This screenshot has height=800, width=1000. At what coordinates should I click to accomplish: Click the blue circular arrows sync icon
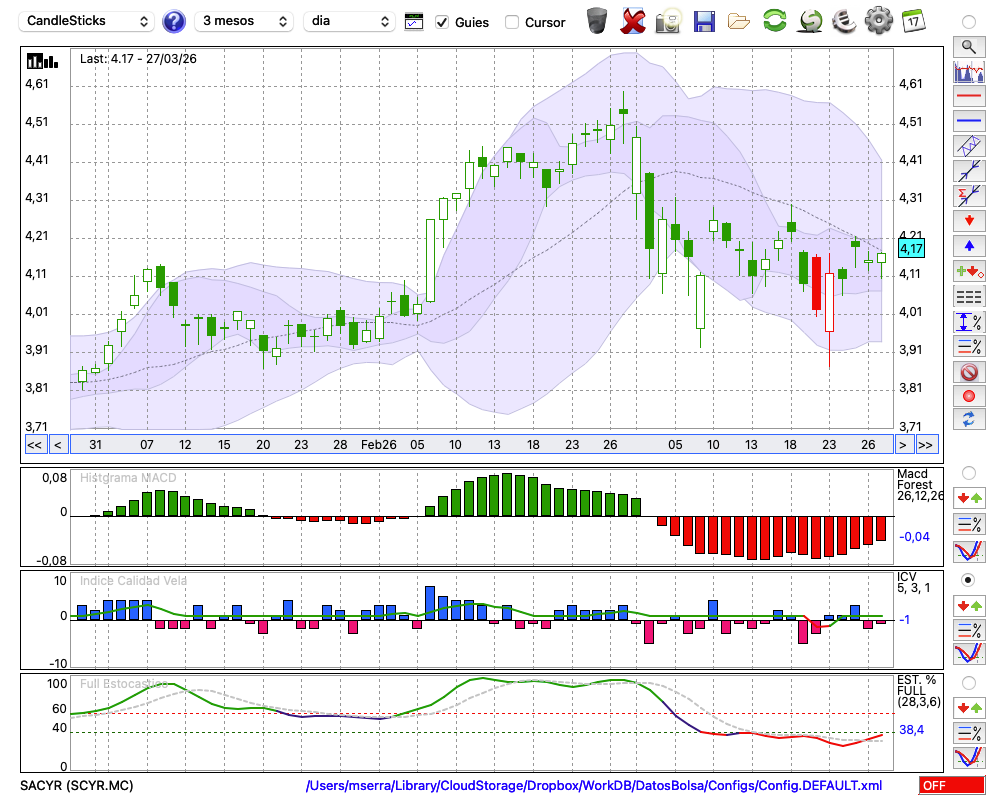click(x=969, y=420)
